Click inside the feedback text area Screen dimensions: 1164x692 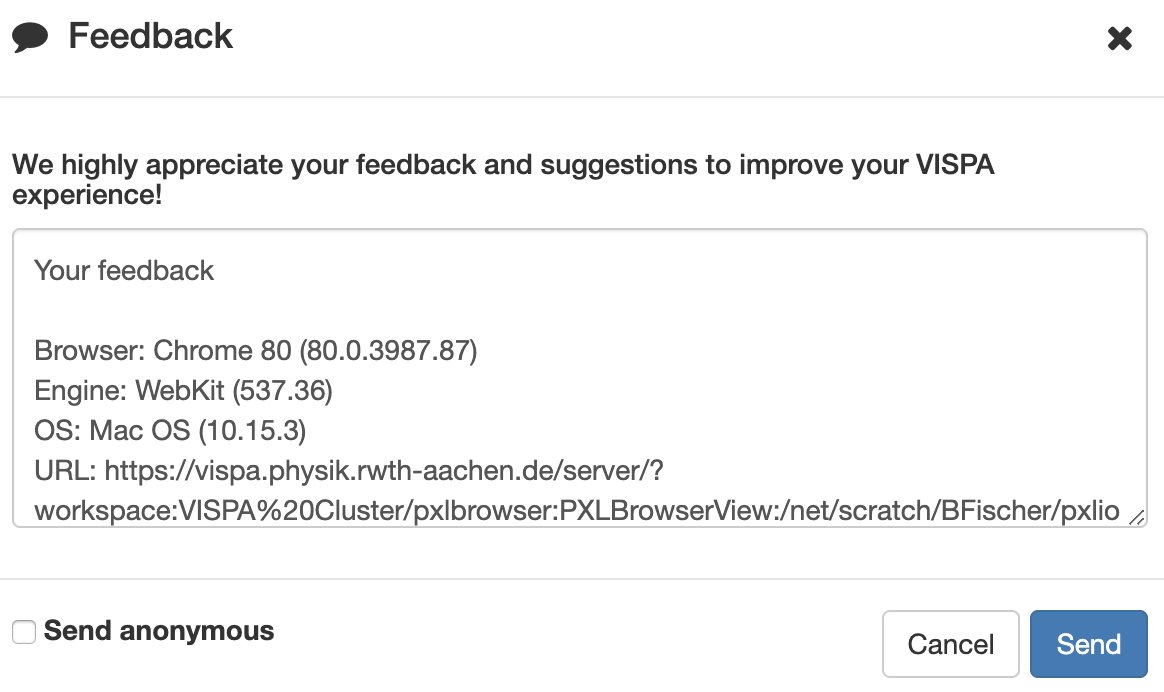coord(580,300)
